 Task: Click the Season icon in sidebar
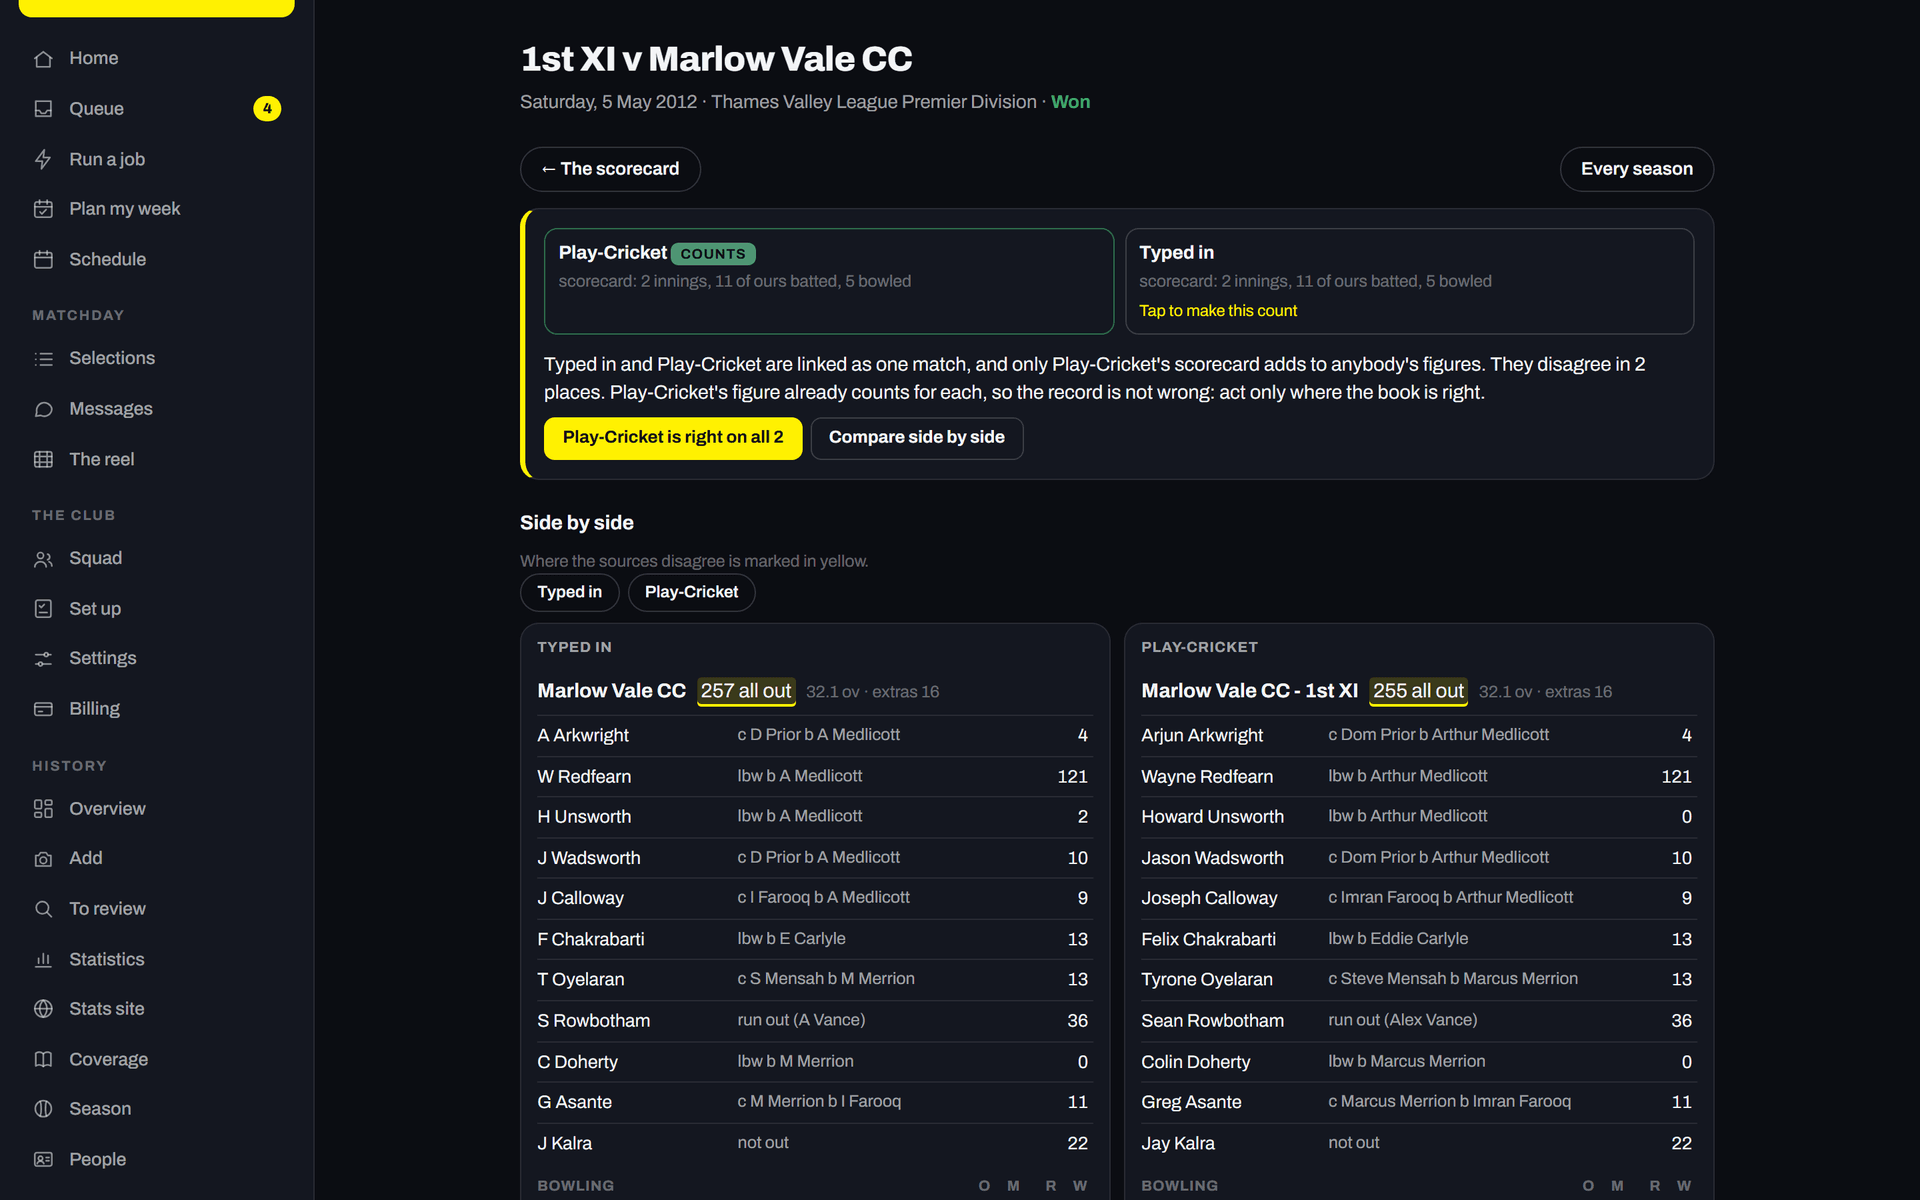point(43,1109)
